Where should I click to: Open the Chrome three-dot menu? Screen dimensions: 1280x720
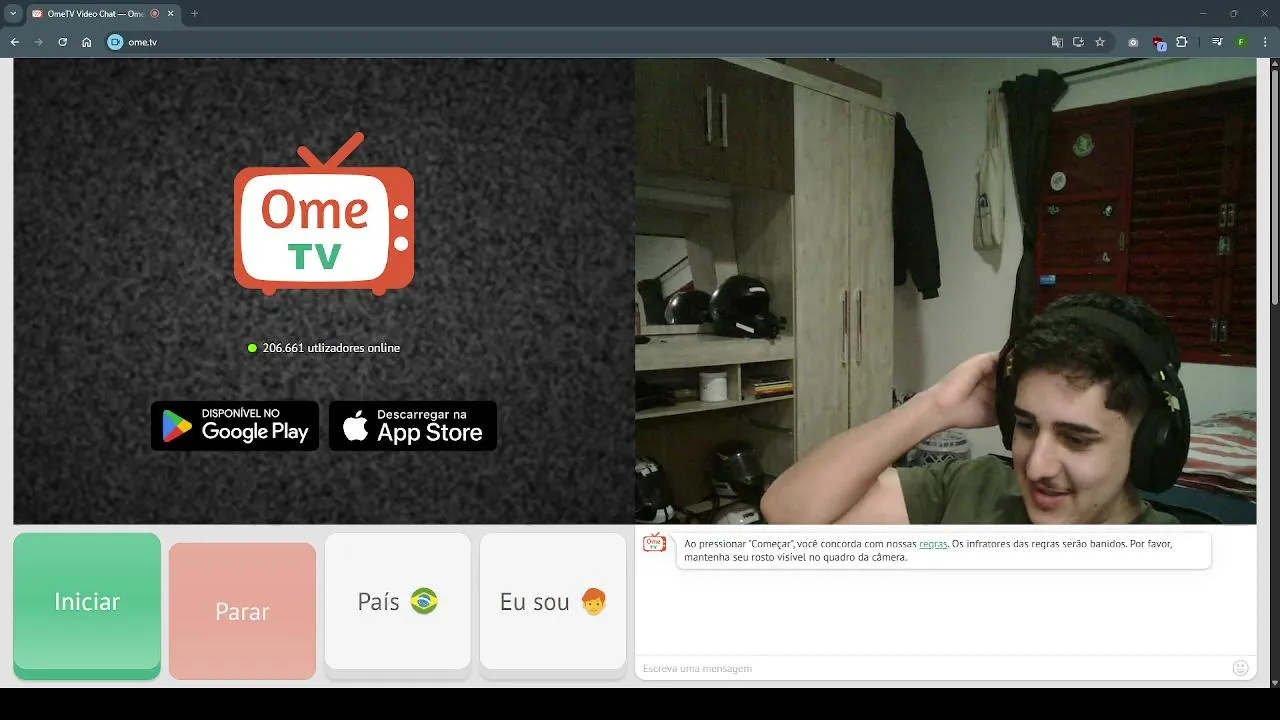1265,42
